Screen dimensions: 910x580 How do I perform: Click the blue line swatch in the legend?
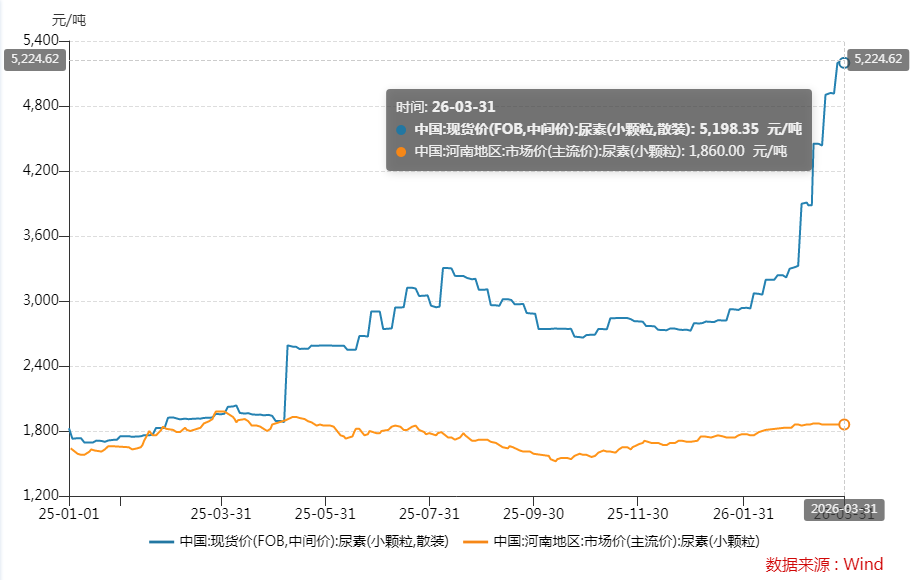pos(162,541)
